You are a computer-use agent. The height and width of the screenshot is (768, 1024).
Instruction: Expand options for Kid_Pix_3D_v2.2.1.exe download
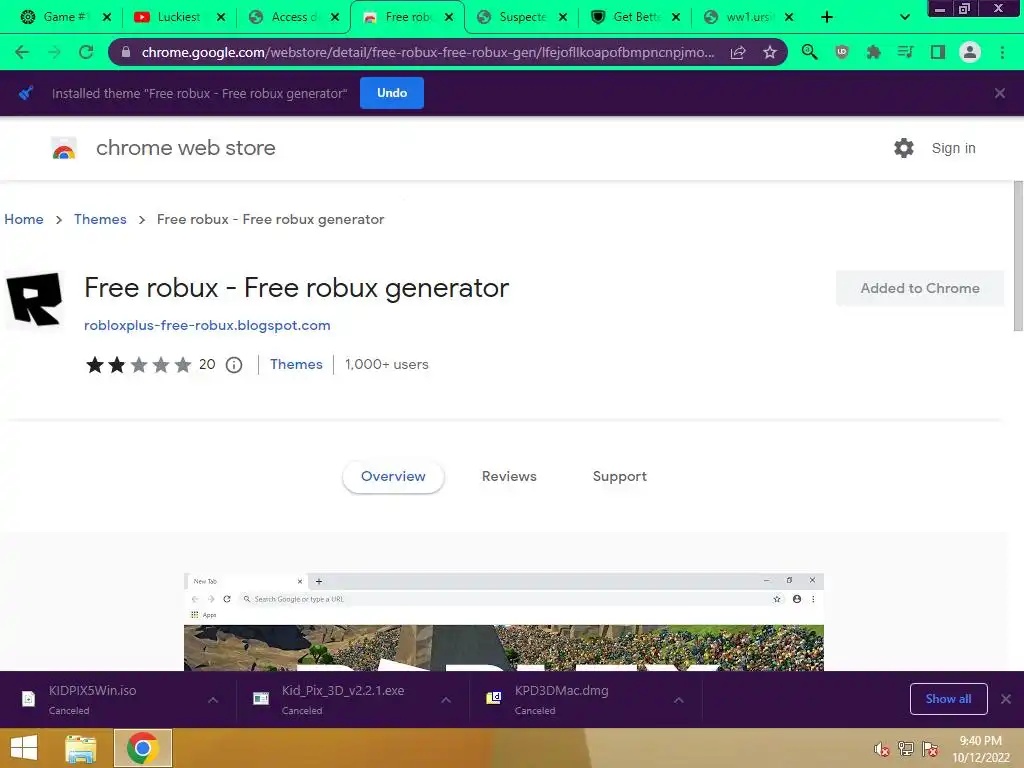446,700
